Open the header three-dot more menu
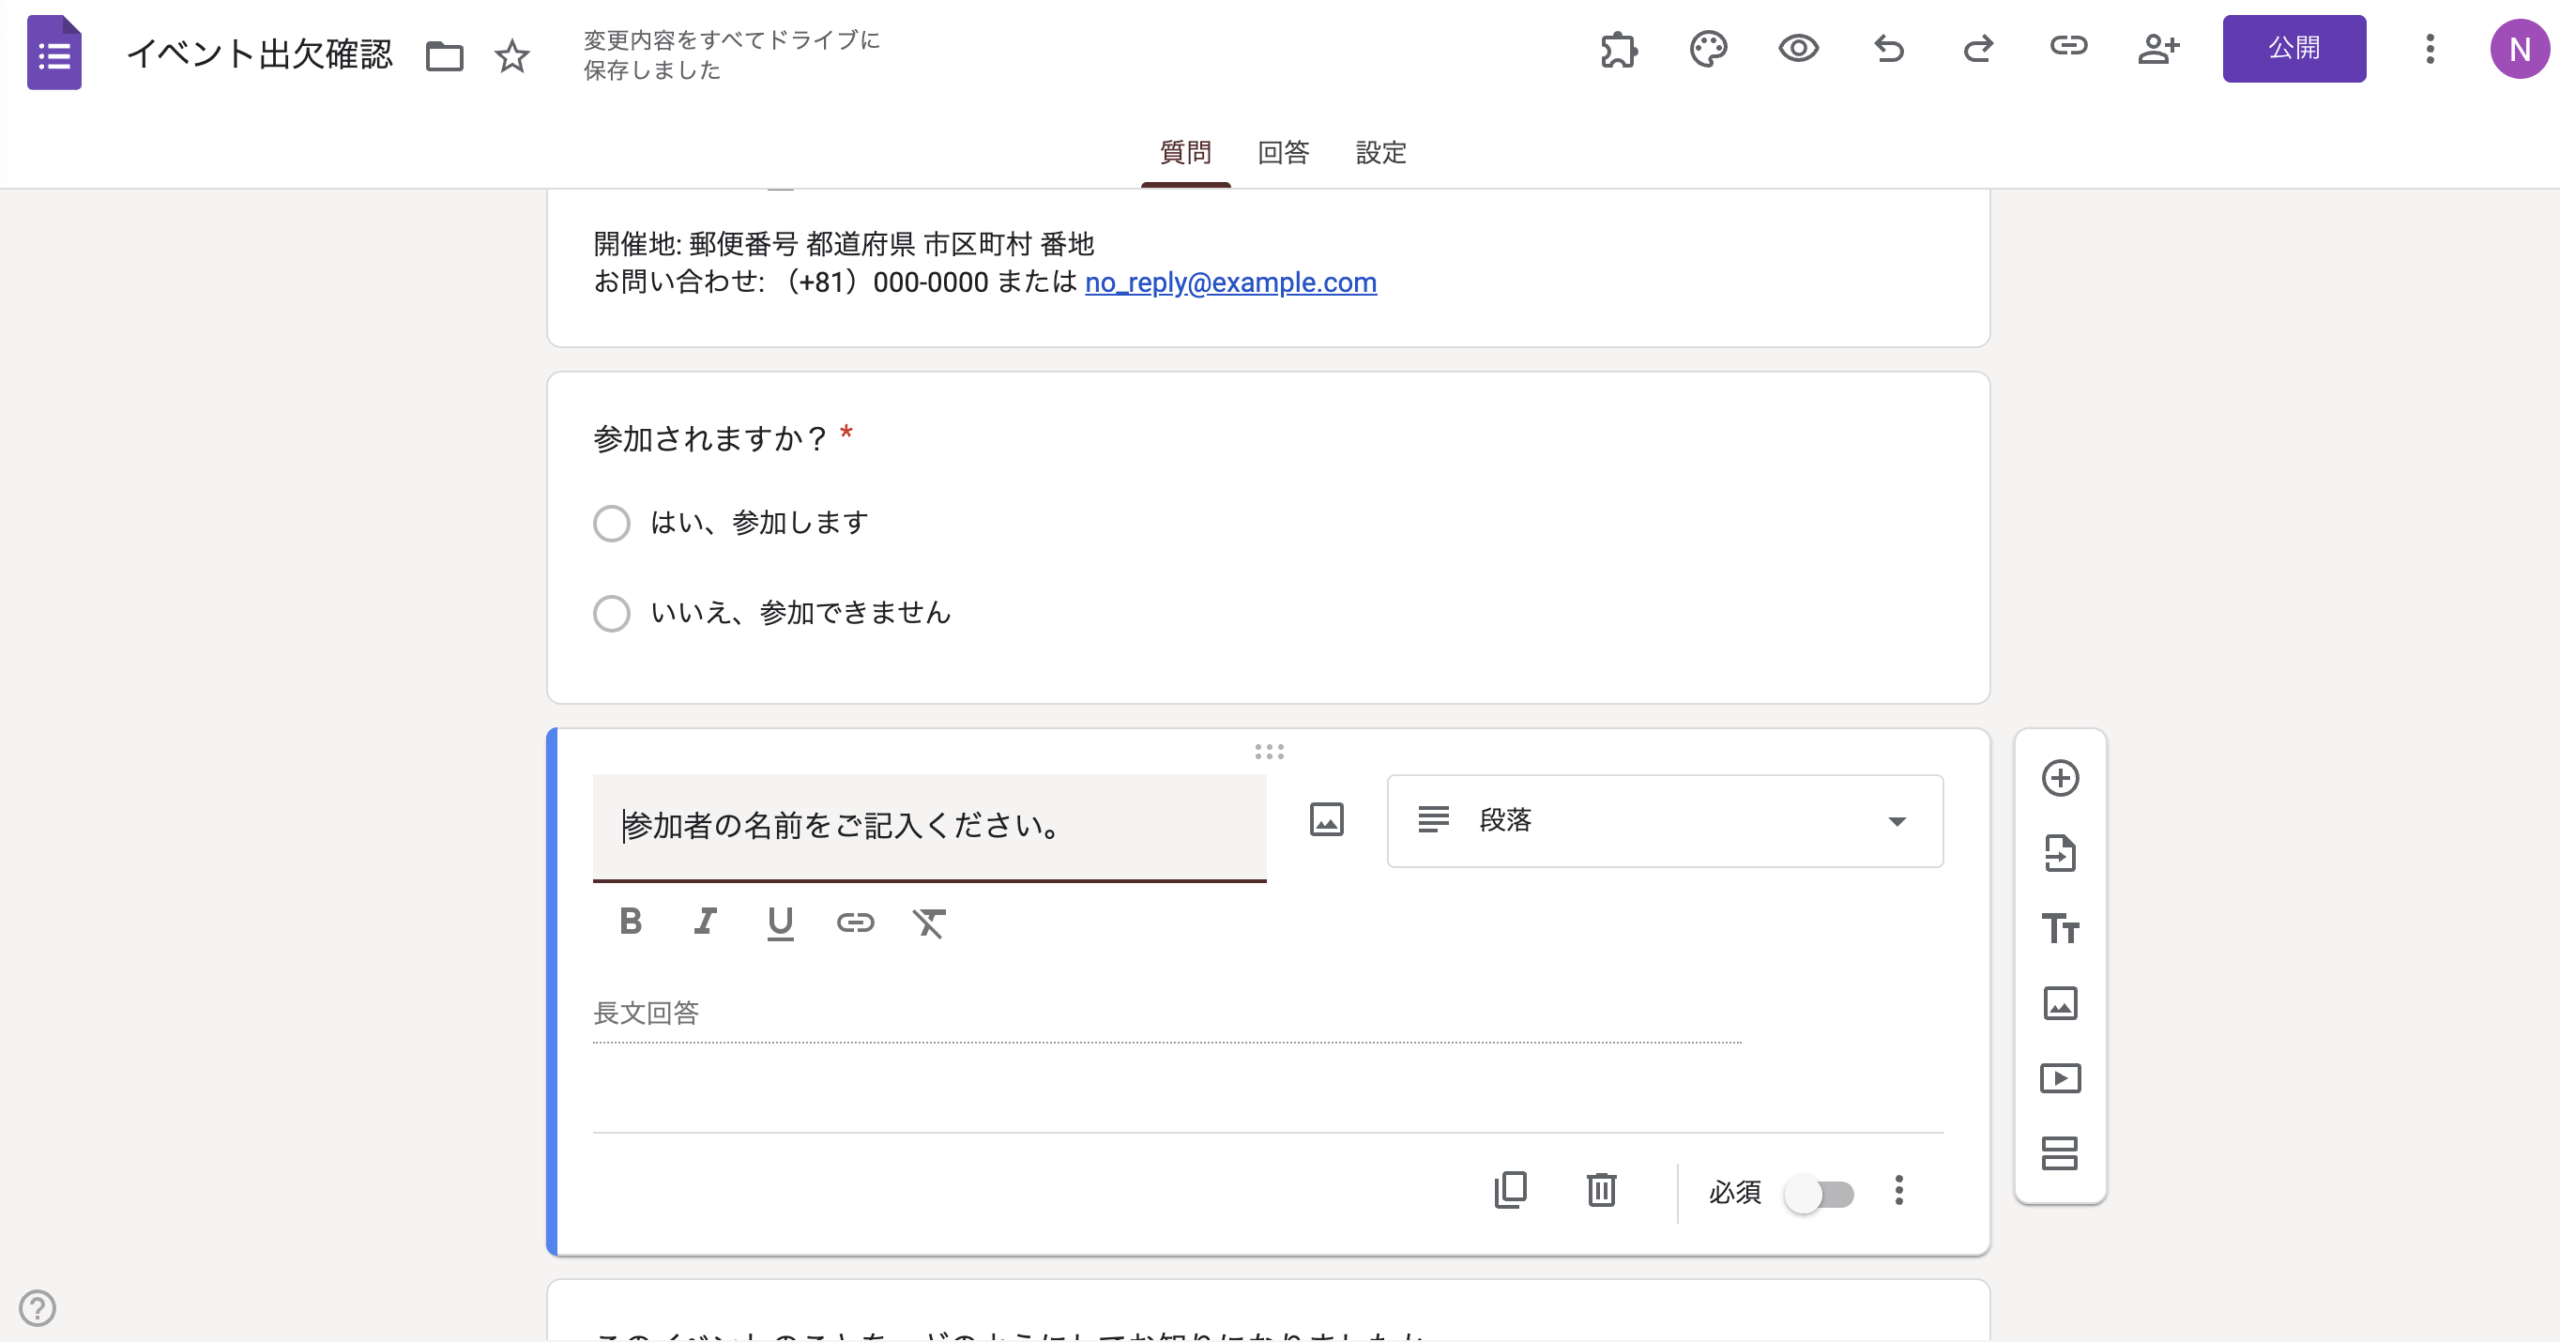 (x=2429, y=49)
